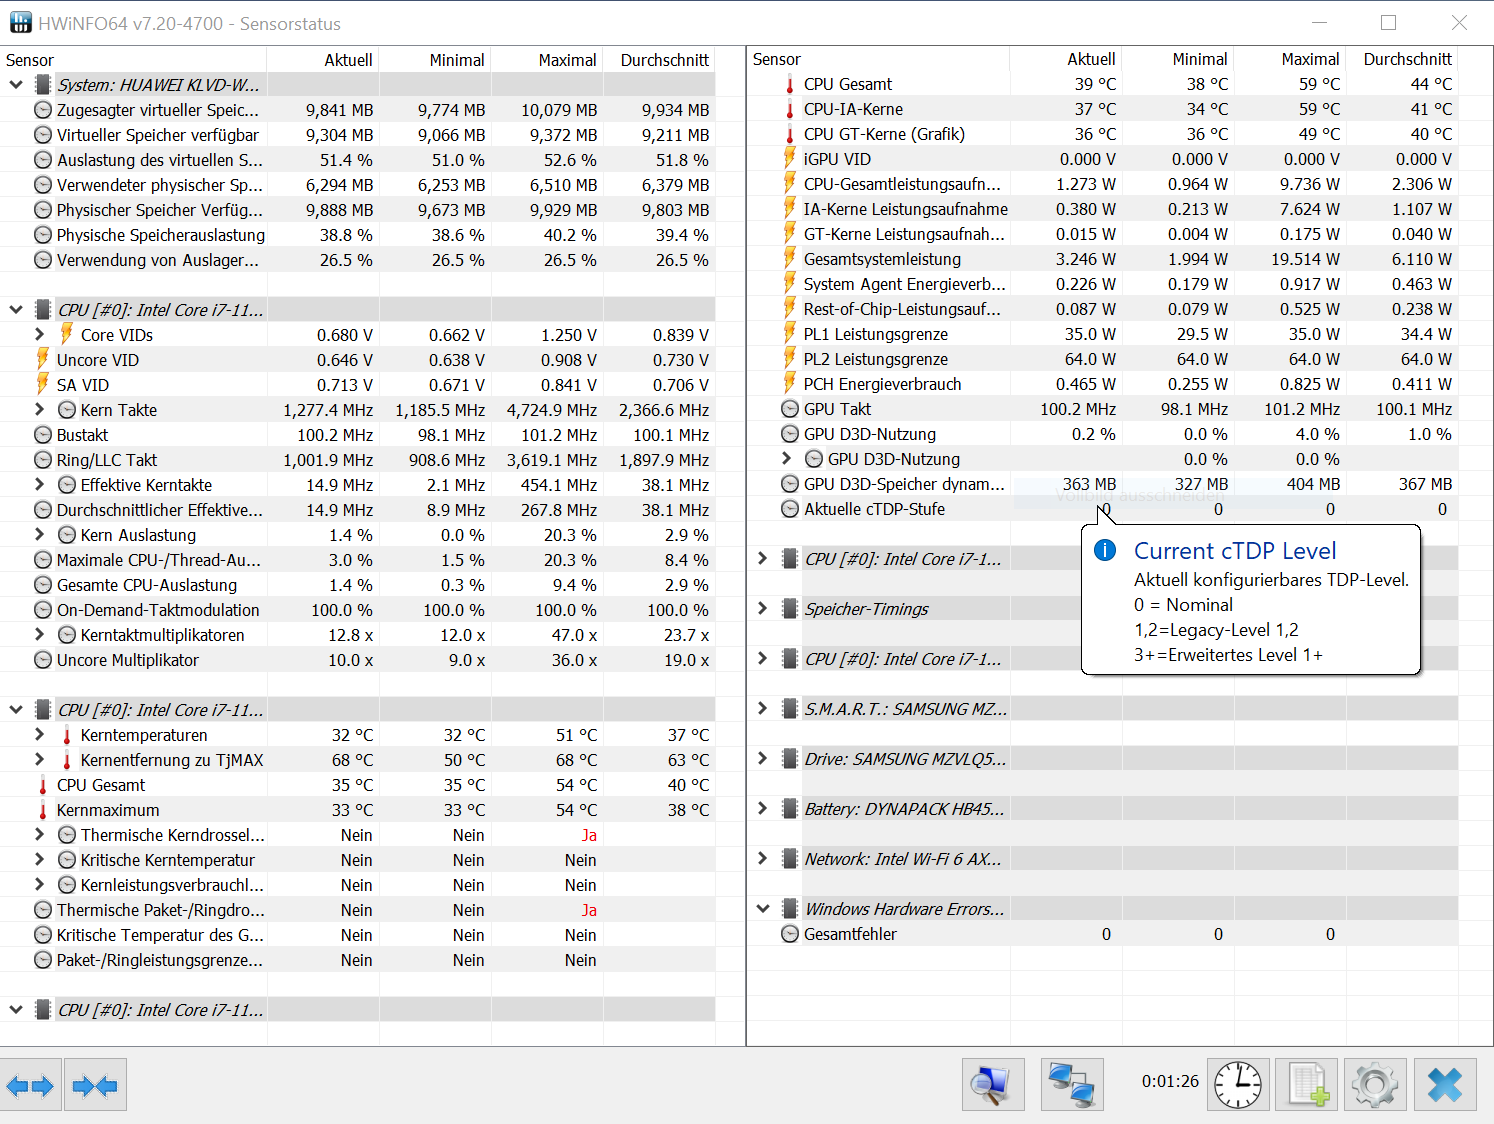
Task: Click the lightning icon beside iGPU VID
Action: pos(789,158)
